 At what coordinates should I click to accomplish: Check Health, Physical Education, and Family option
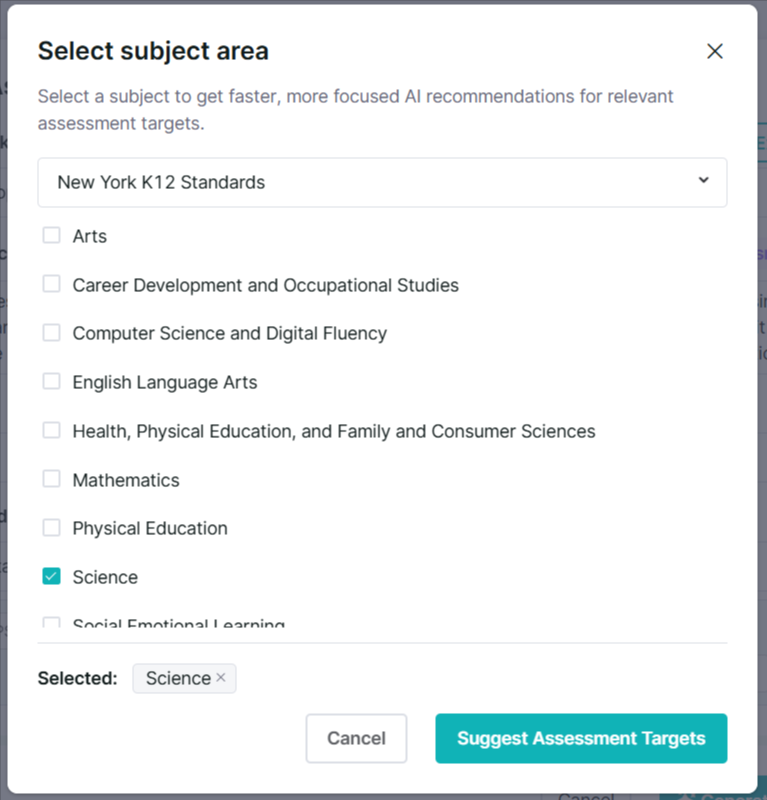(52, 430)
